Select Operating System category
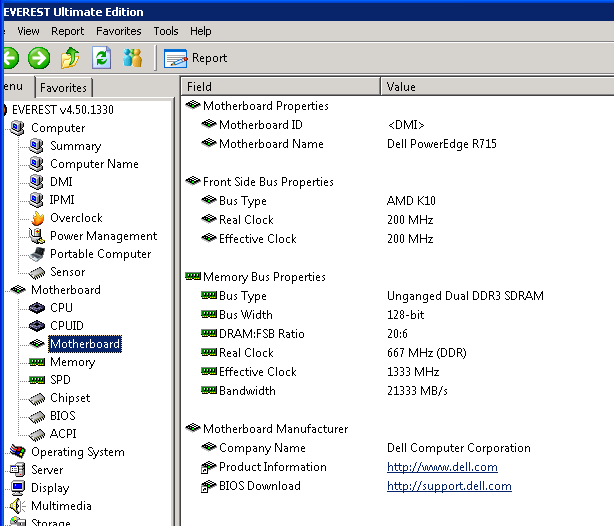Screen dimensions: 614x526 [x=78, y=452]
